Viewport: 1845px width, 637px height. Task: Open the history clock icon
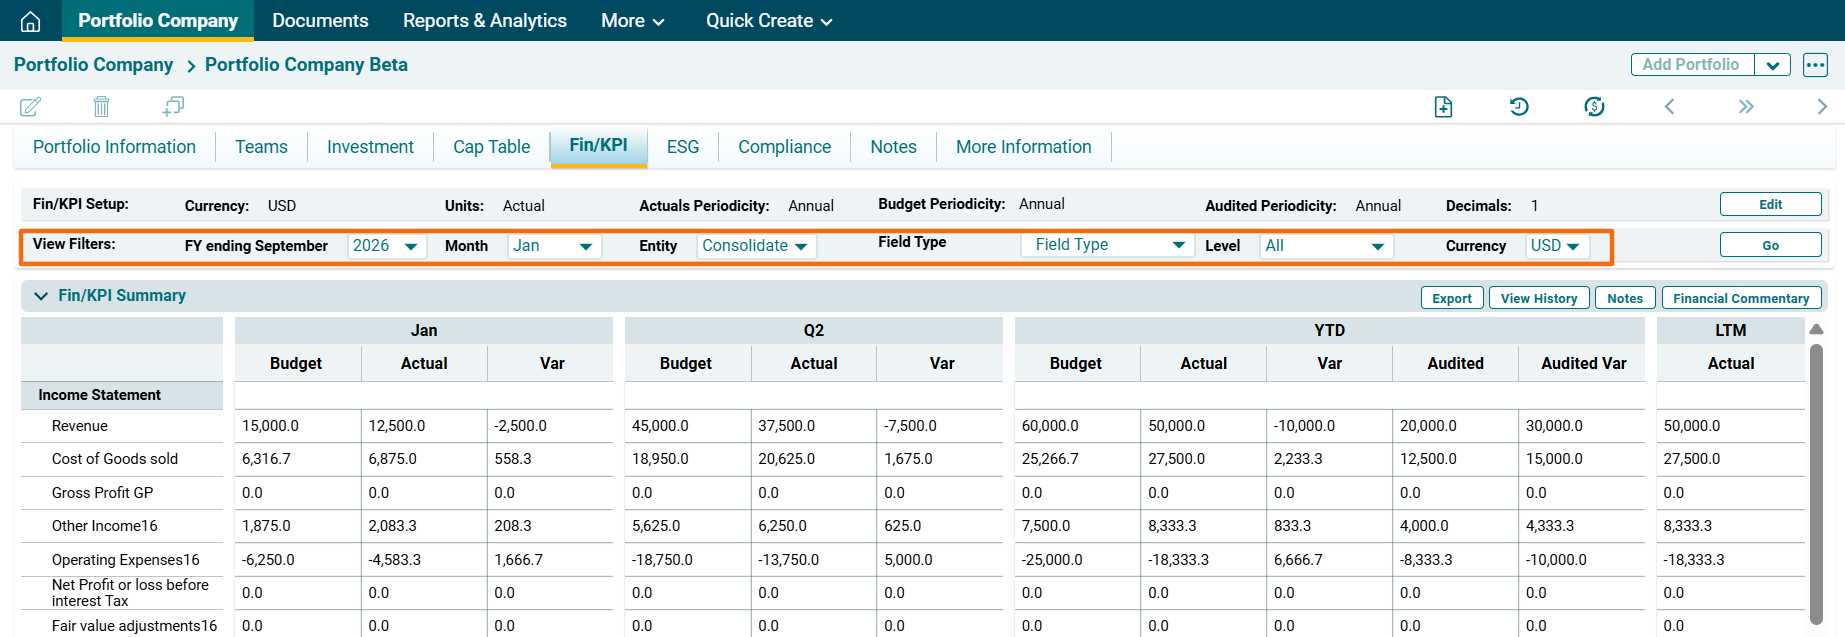coord(1519,107)
